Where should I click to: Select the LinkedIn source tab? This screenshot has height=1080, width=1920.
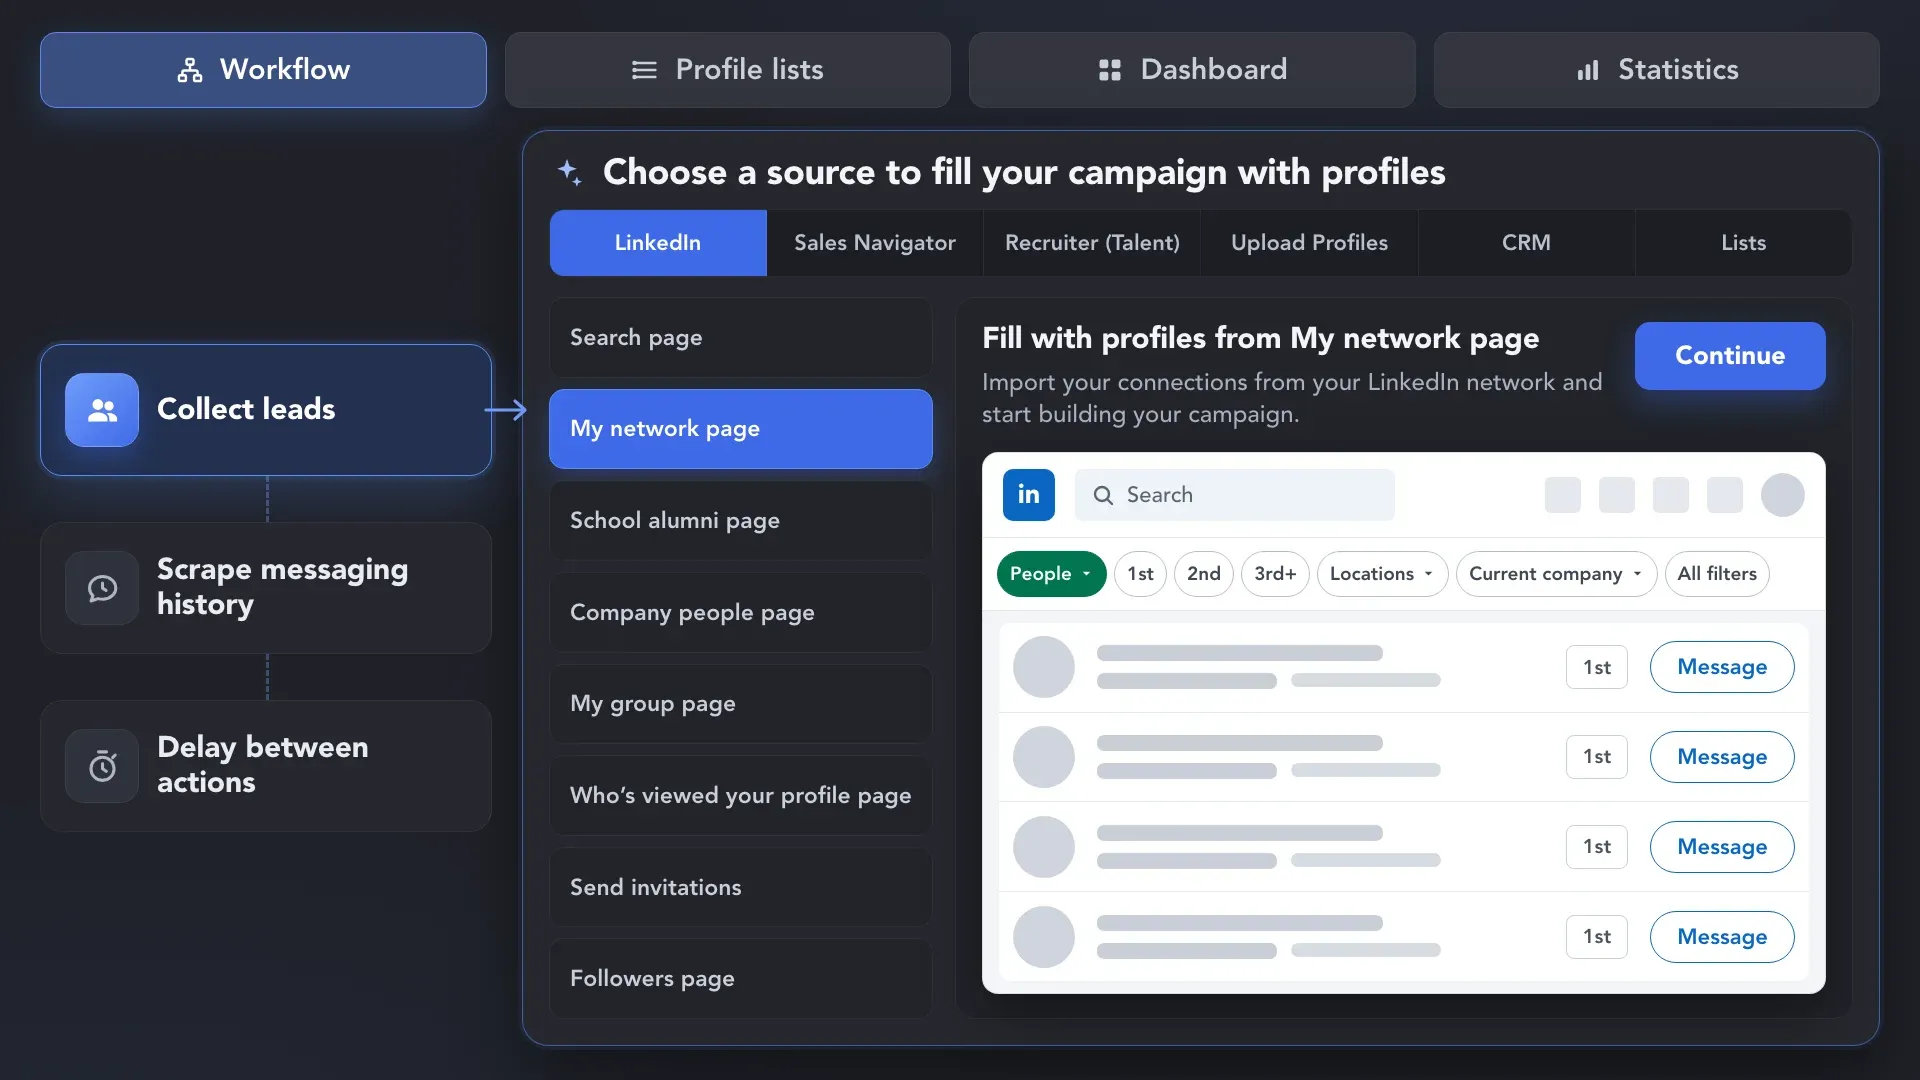658,243
